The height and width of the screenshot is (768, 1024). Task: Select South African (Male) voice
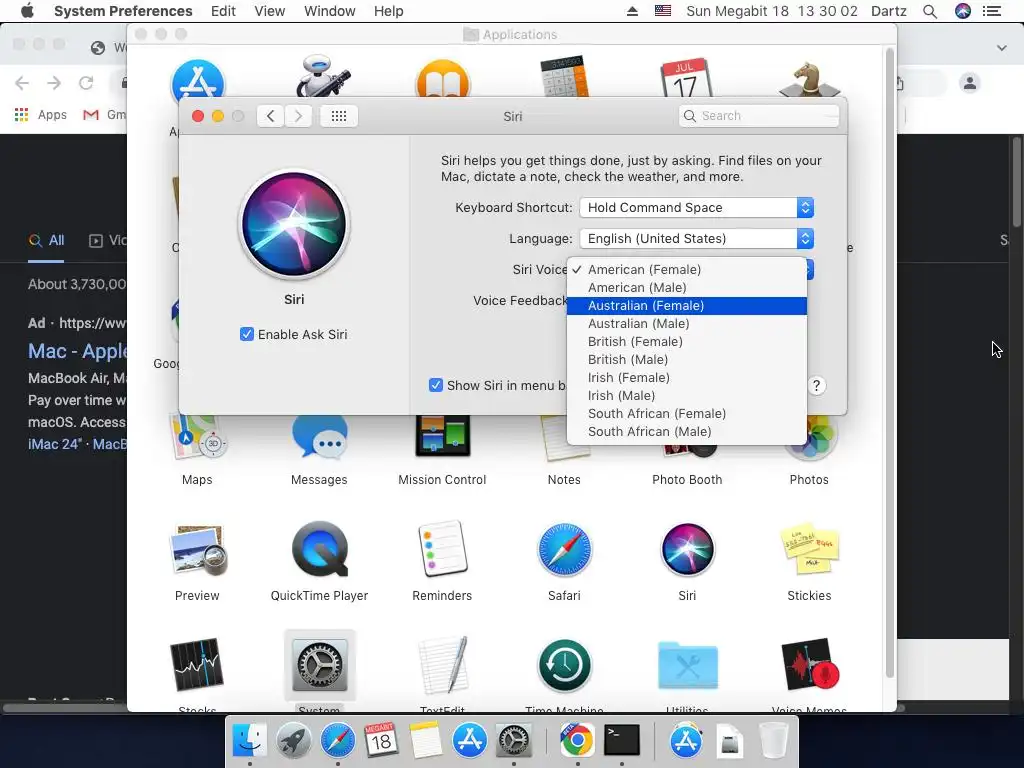686,432
